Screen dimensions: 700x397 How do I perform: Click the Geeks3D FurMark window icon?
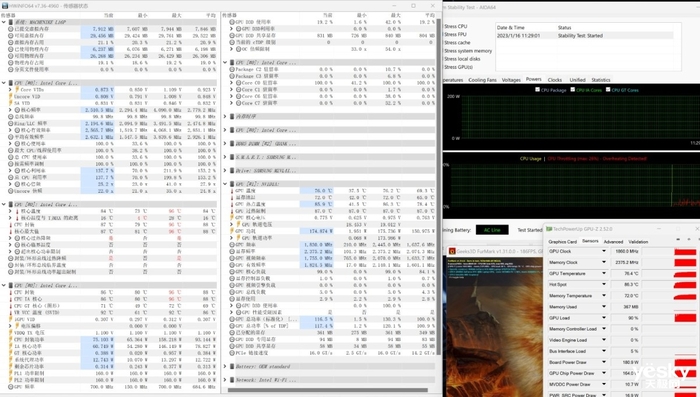click(x=452, y=251)
